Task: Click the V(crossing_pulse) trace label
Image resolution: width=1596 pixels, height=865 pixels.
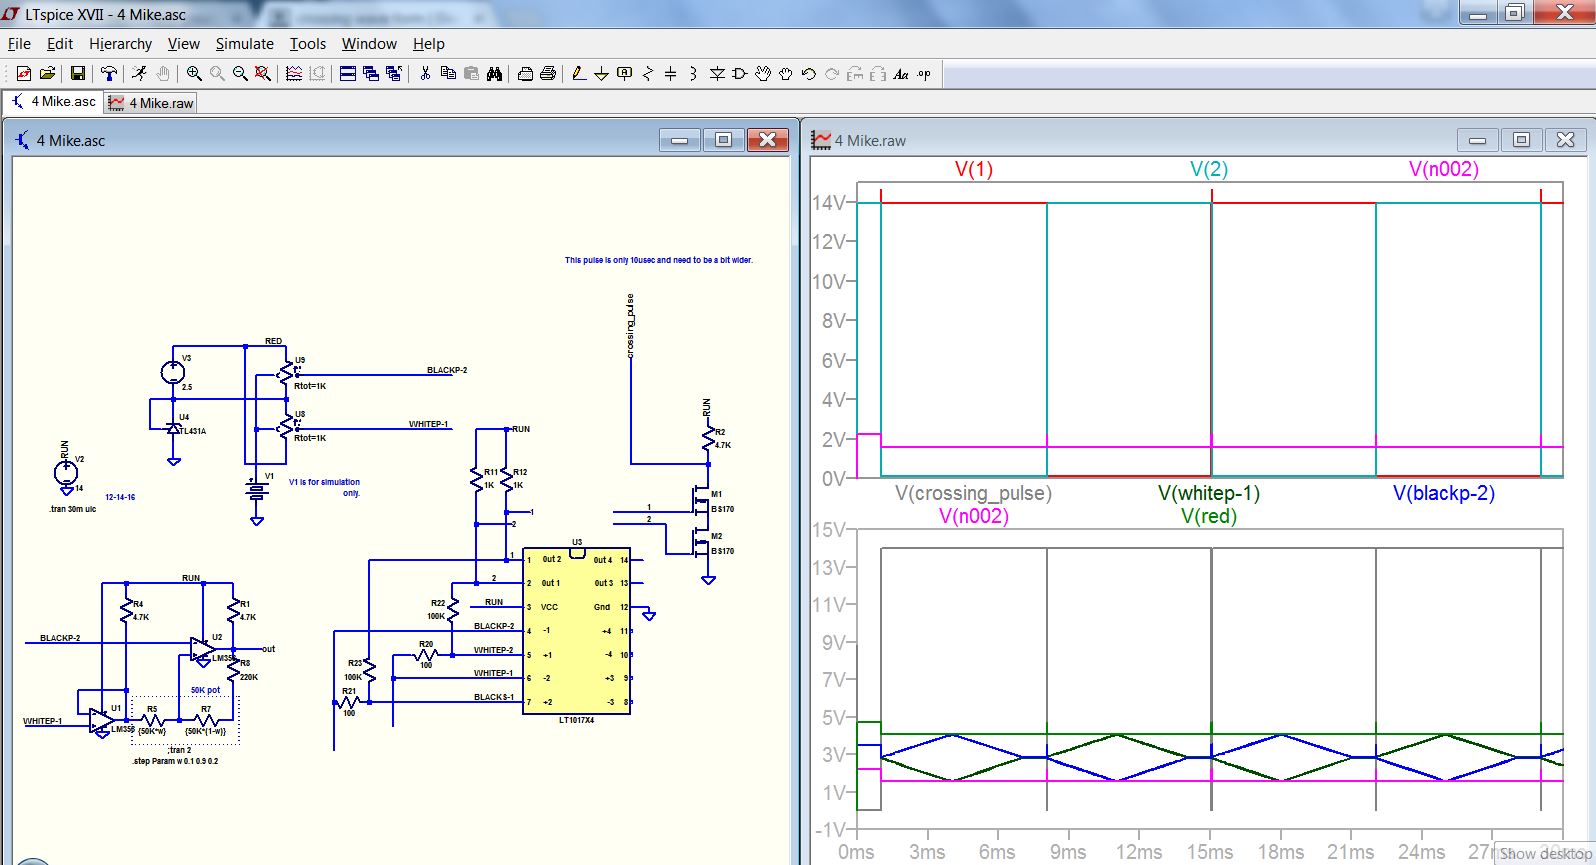Action: point(973,493)
